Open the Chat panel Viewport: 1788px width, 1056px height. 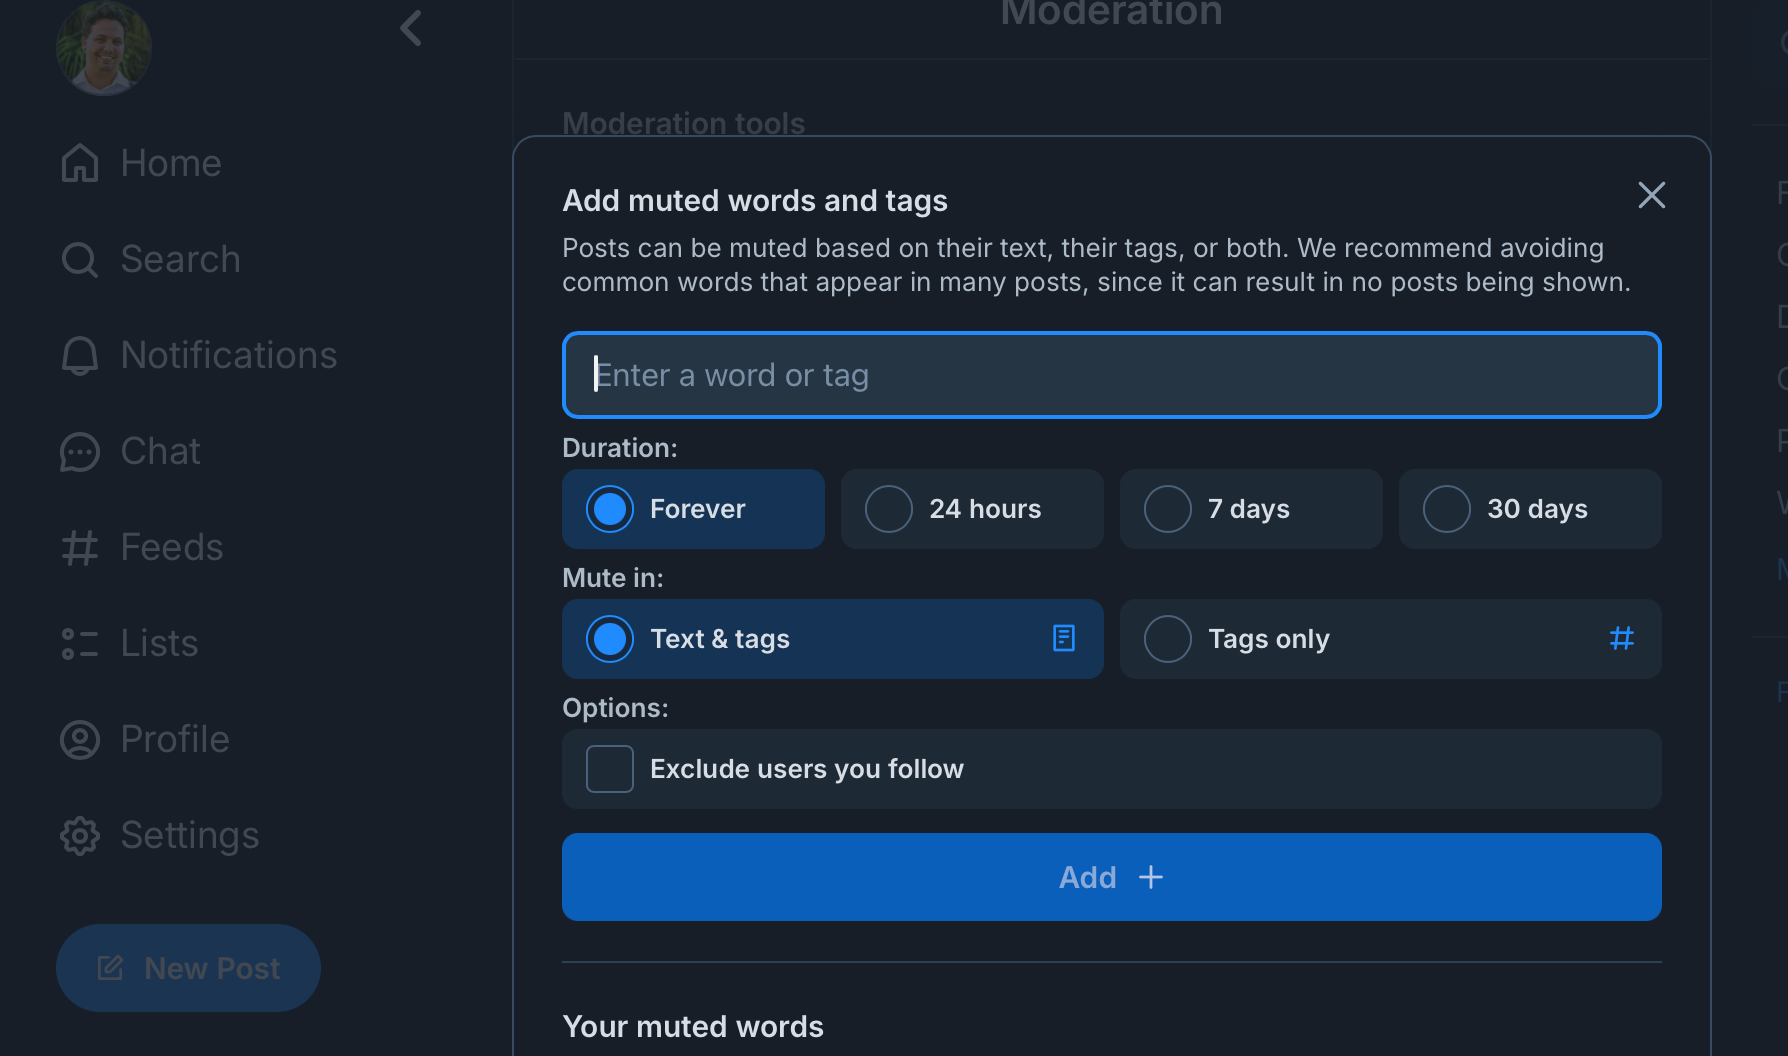(x=159, y=451)
